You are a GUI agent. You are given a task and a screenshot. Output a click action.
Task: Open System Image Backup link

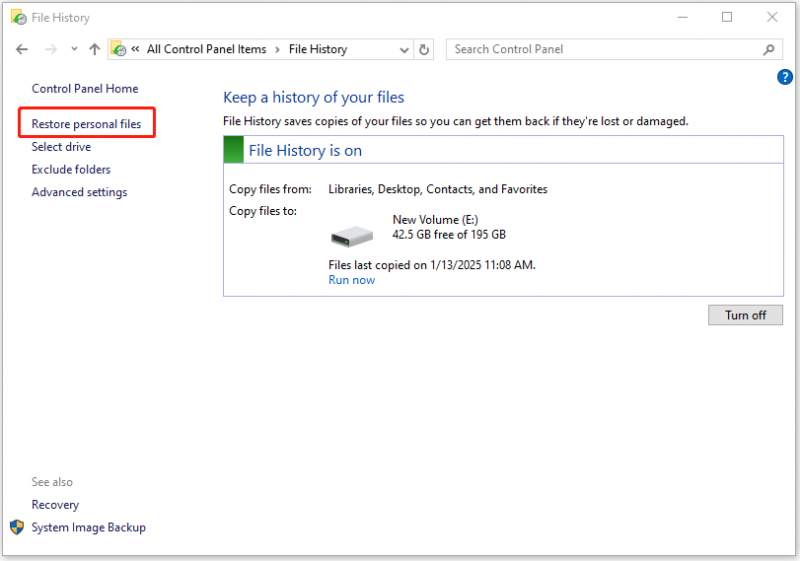(x=89, y=527)
